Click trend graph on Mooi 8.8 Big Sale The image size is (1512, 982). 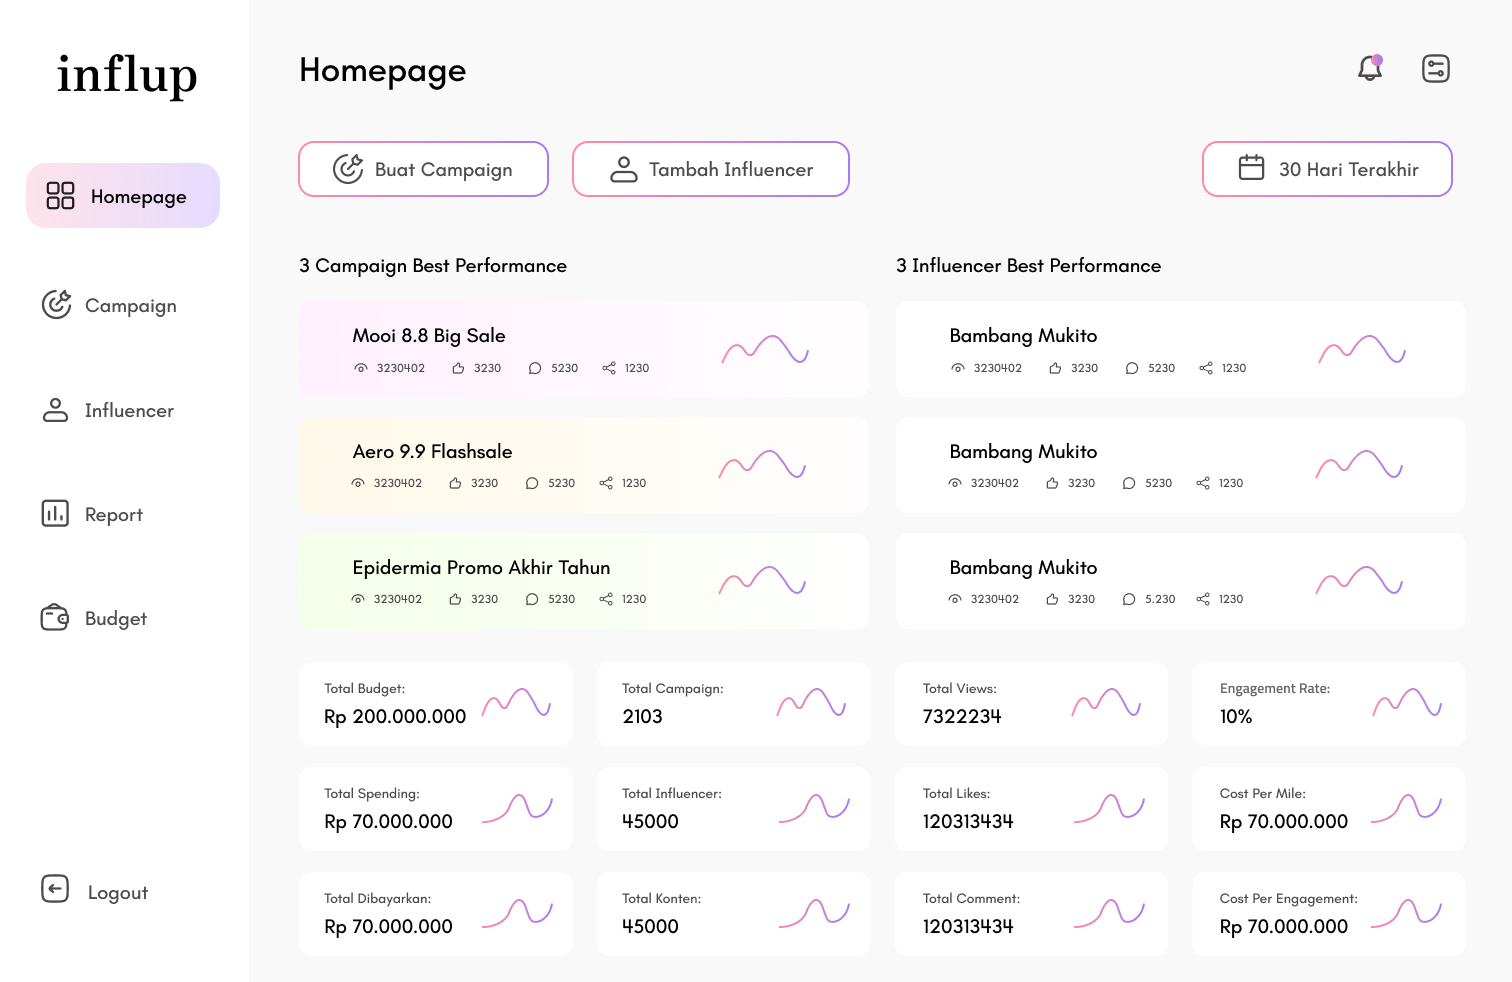765,350
